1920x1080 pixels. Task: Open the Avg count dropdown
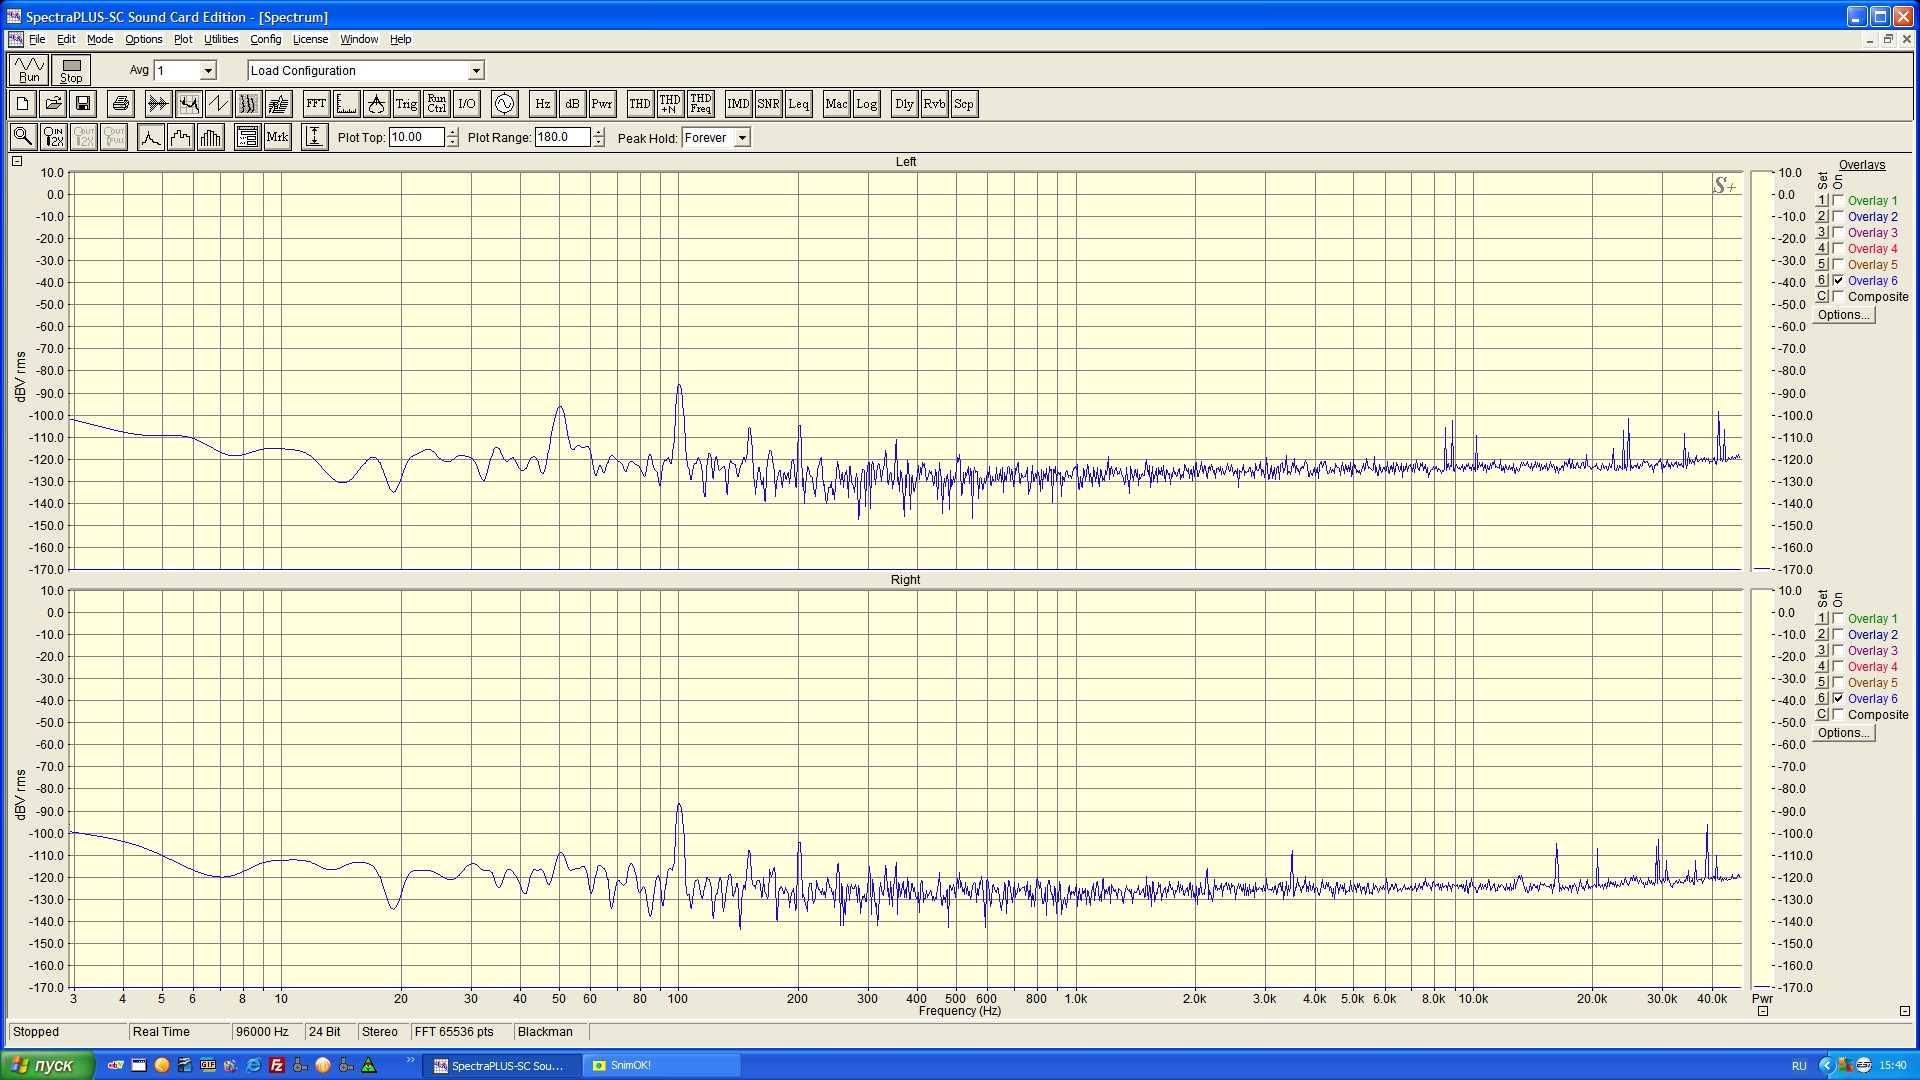click(208, 71)
